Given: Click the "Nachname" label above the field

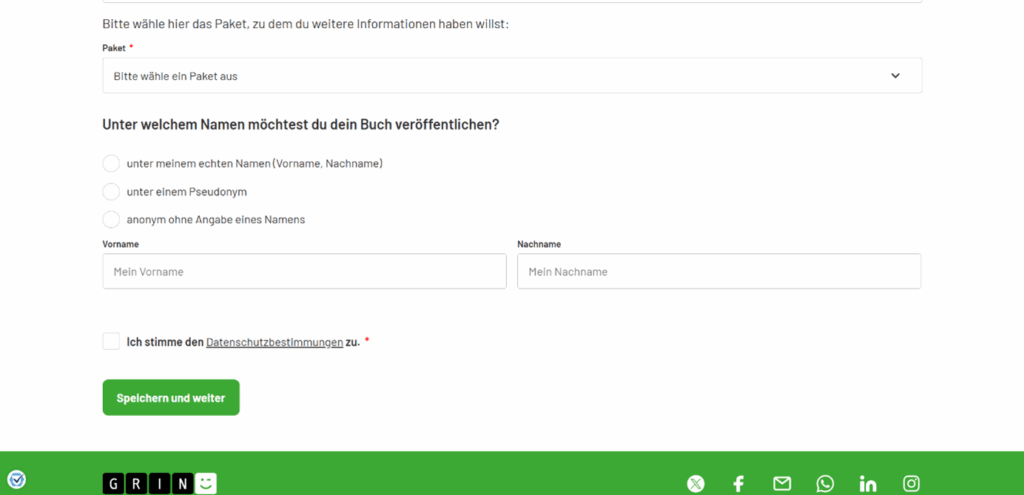Looking at the screenshot, I should pyautogui.click(x=538, y=244).
